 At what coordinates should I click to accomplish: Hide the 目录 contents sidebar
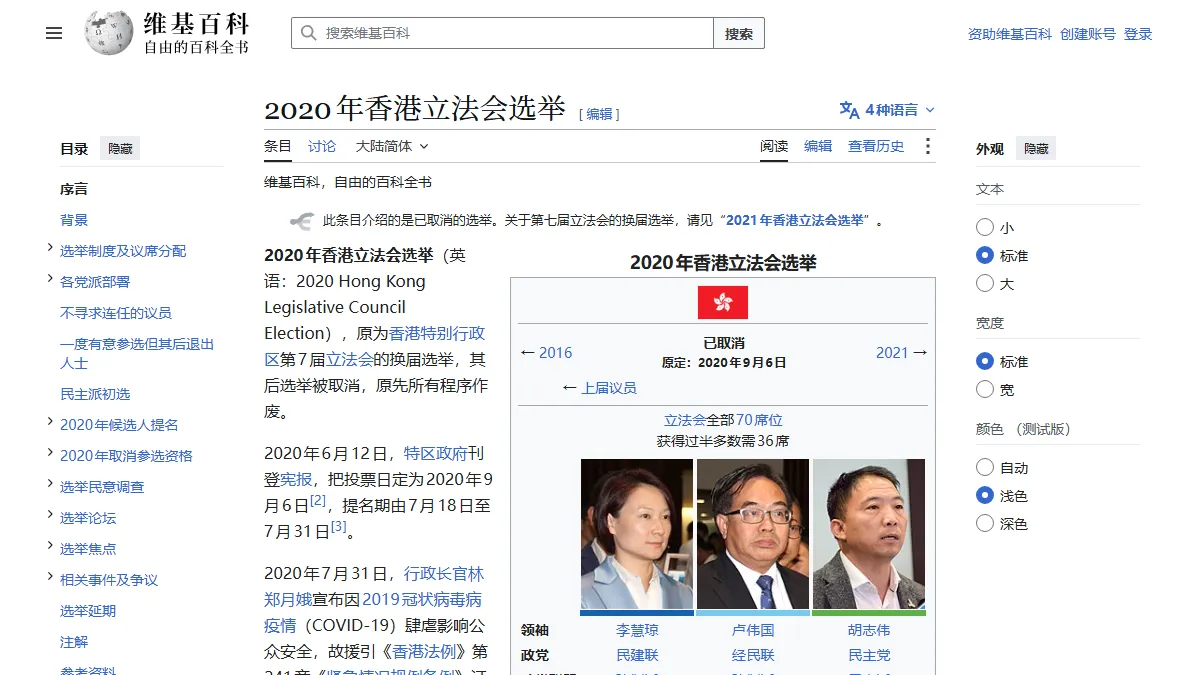(120, 149)
